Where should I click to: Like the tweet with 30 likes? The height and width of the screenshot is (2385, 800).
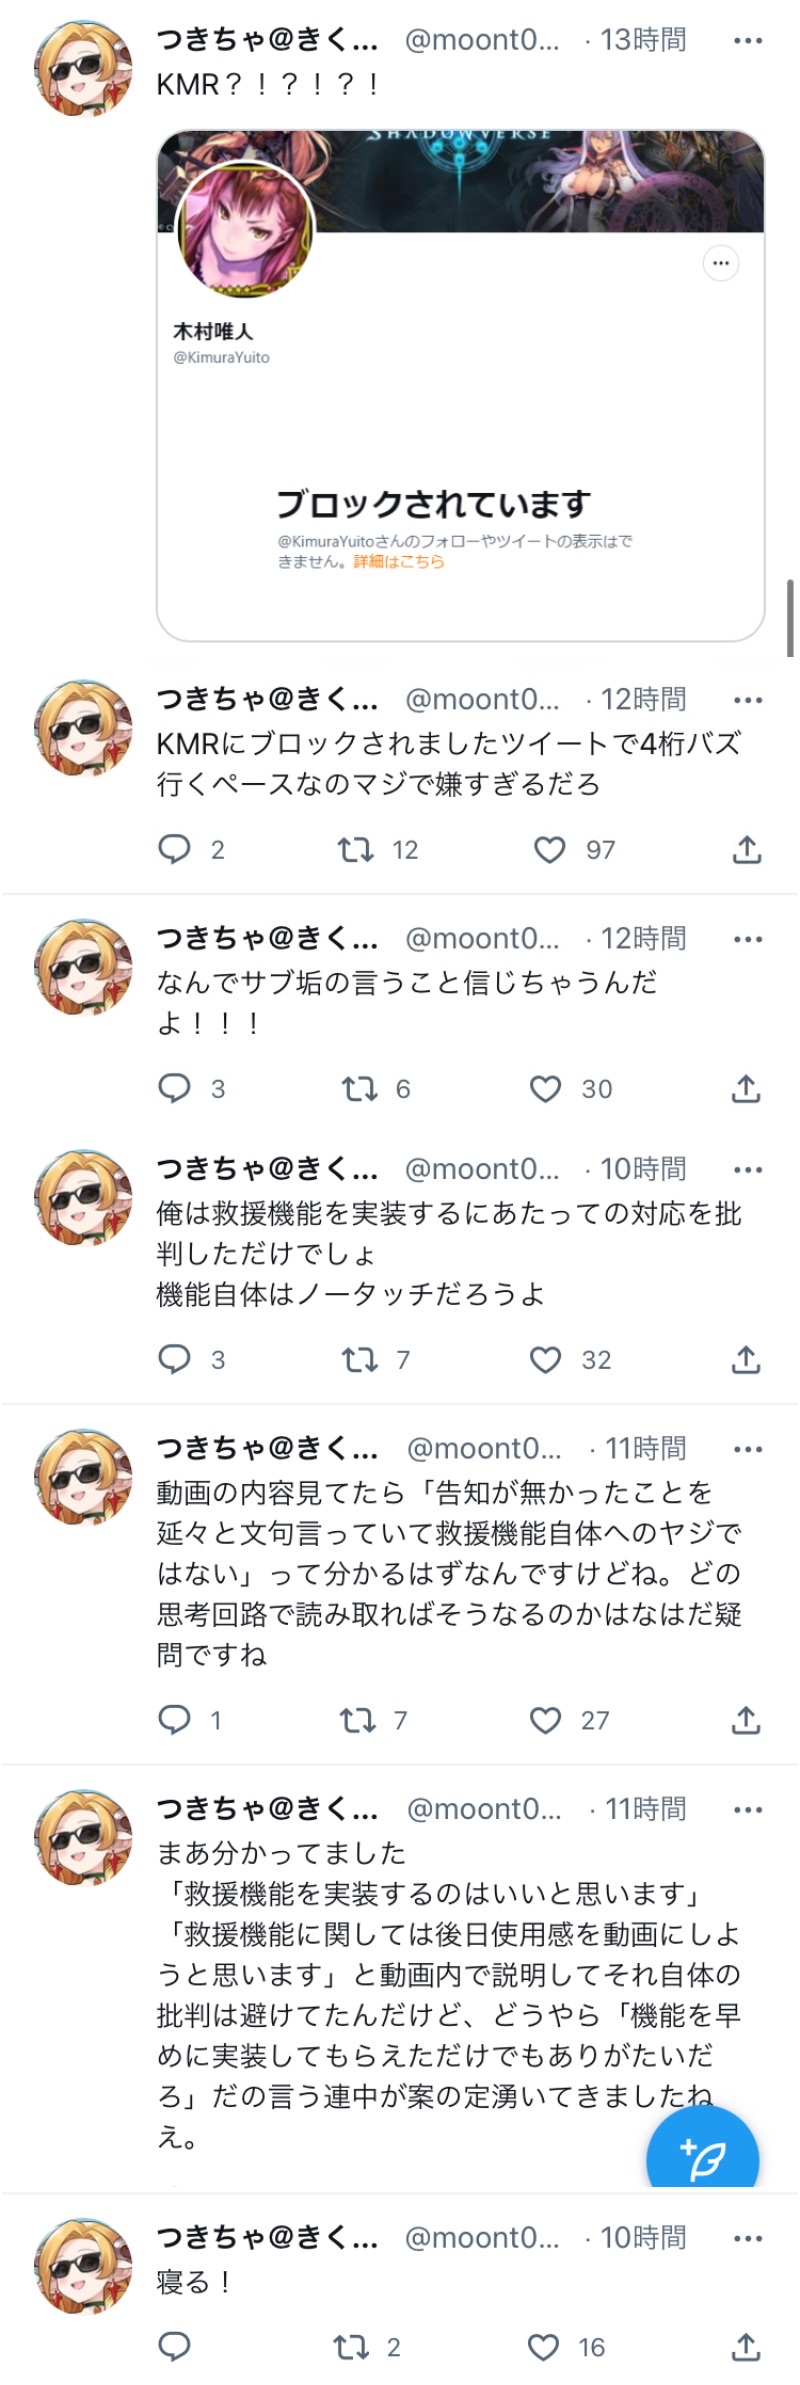click(545, 1088)
